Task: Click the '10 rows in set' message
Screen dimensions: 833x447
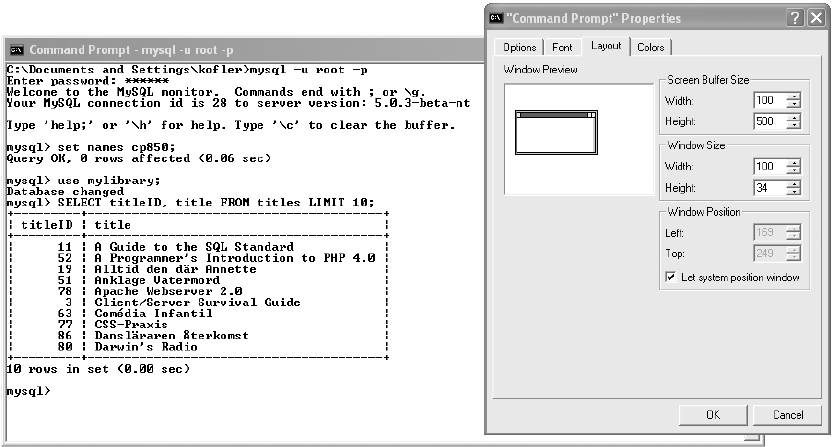Action: coord(98,369)
